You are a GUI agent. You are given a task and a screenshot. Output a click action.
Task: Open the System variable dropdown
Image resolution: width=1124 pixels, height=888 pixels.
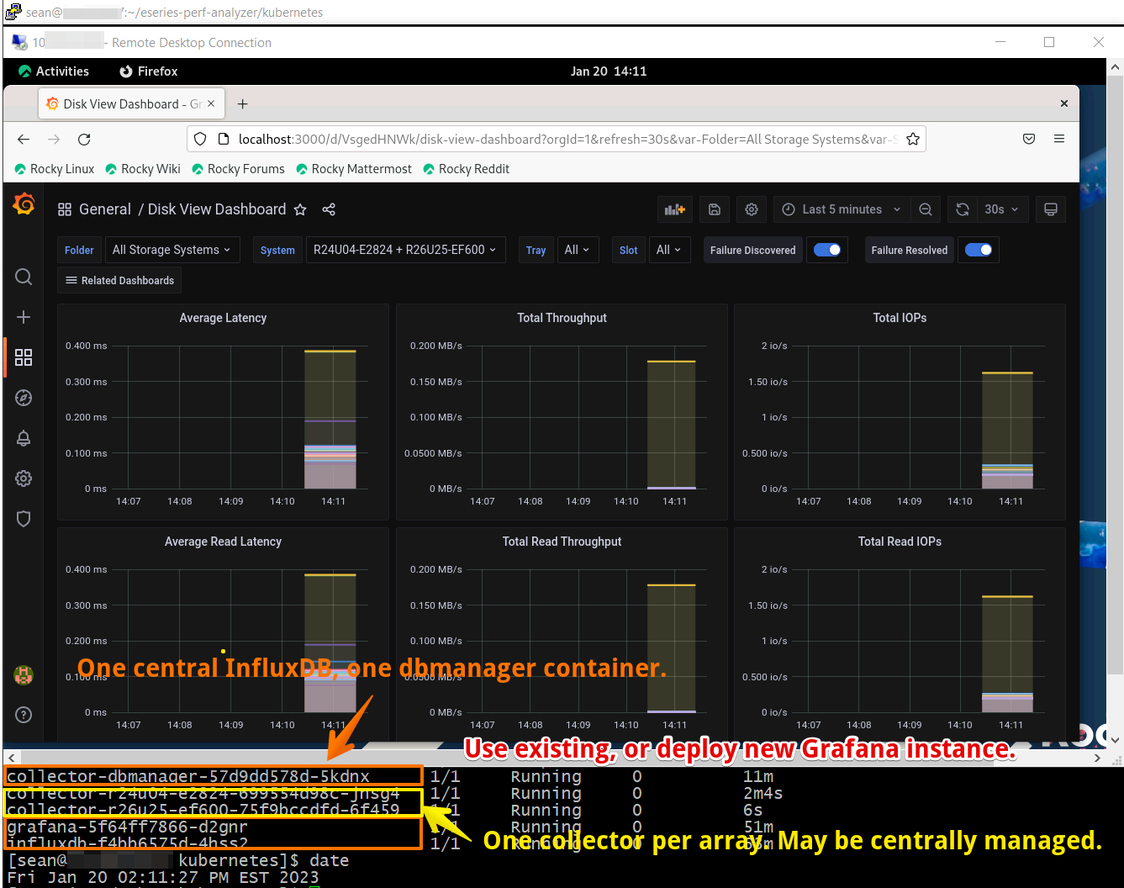(x=405, y=249)
